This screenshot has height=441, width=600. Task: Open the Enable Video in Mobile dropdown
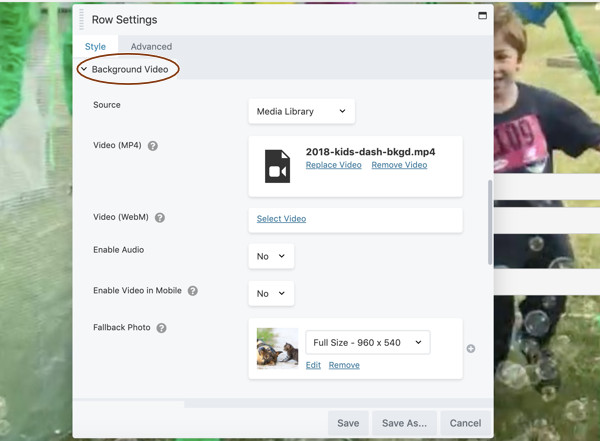[x=271, y=293]
